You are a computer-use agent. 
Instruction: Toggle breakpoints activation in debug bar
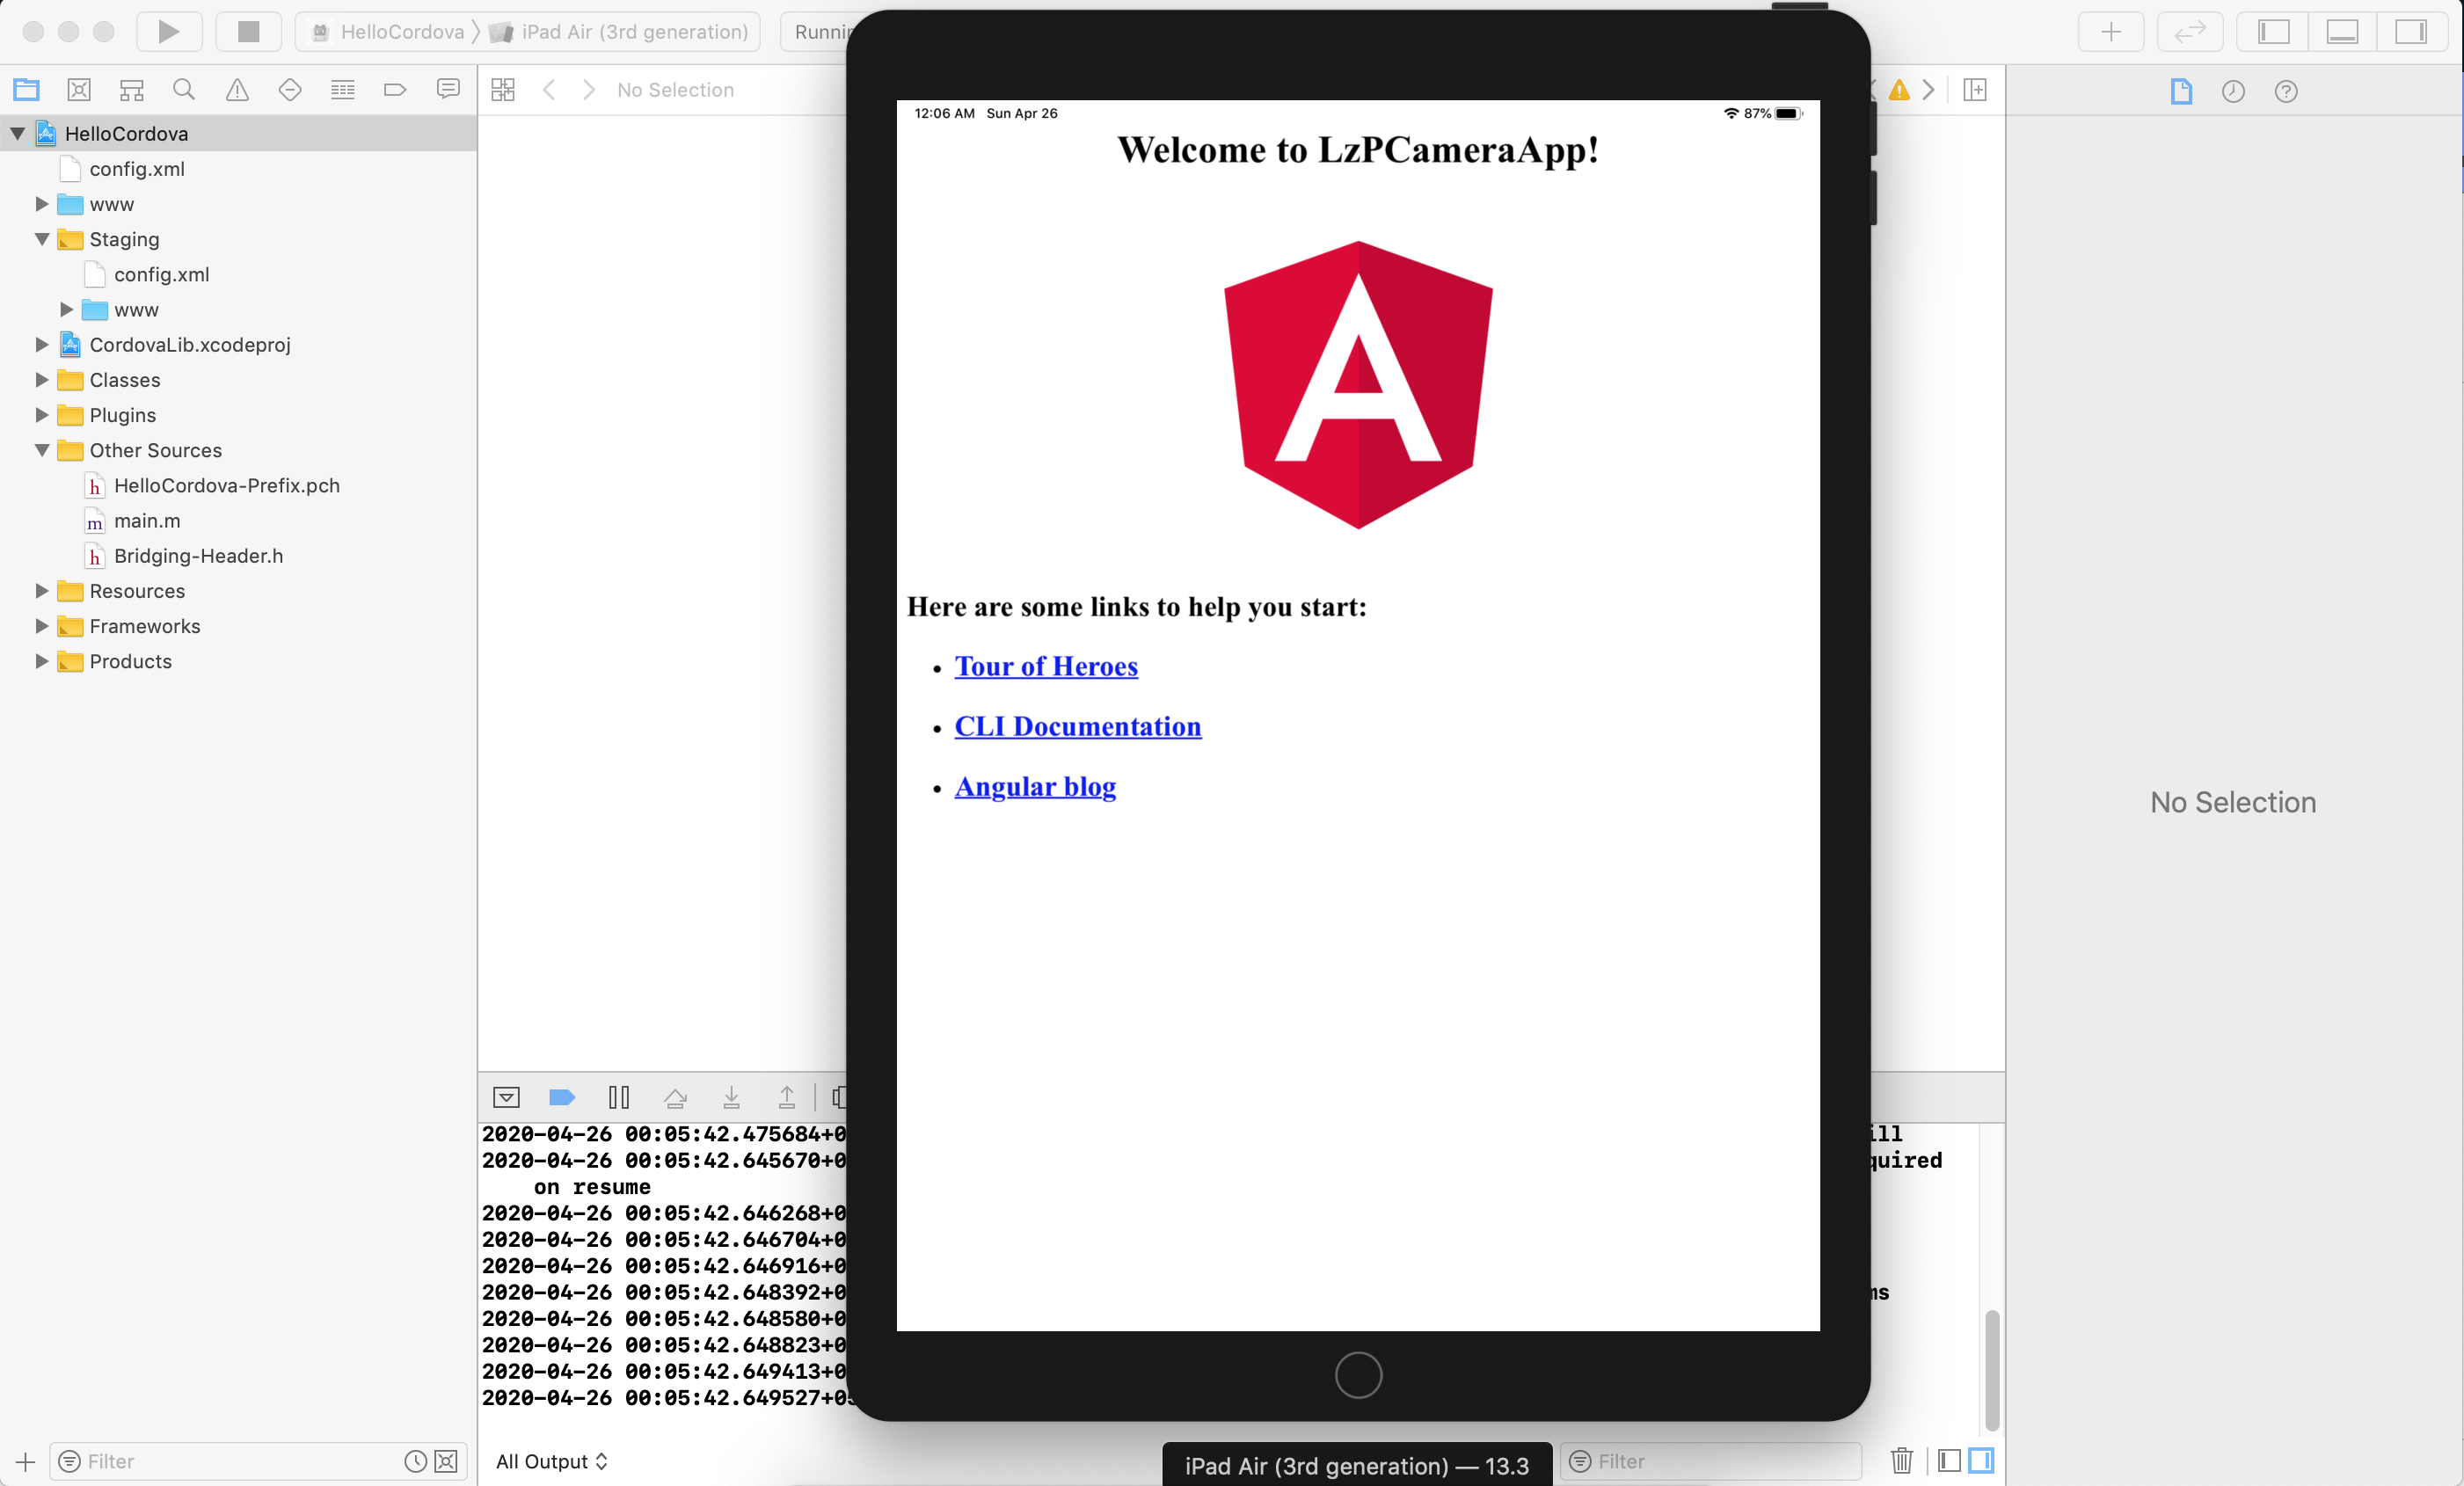coord(562,1098)
